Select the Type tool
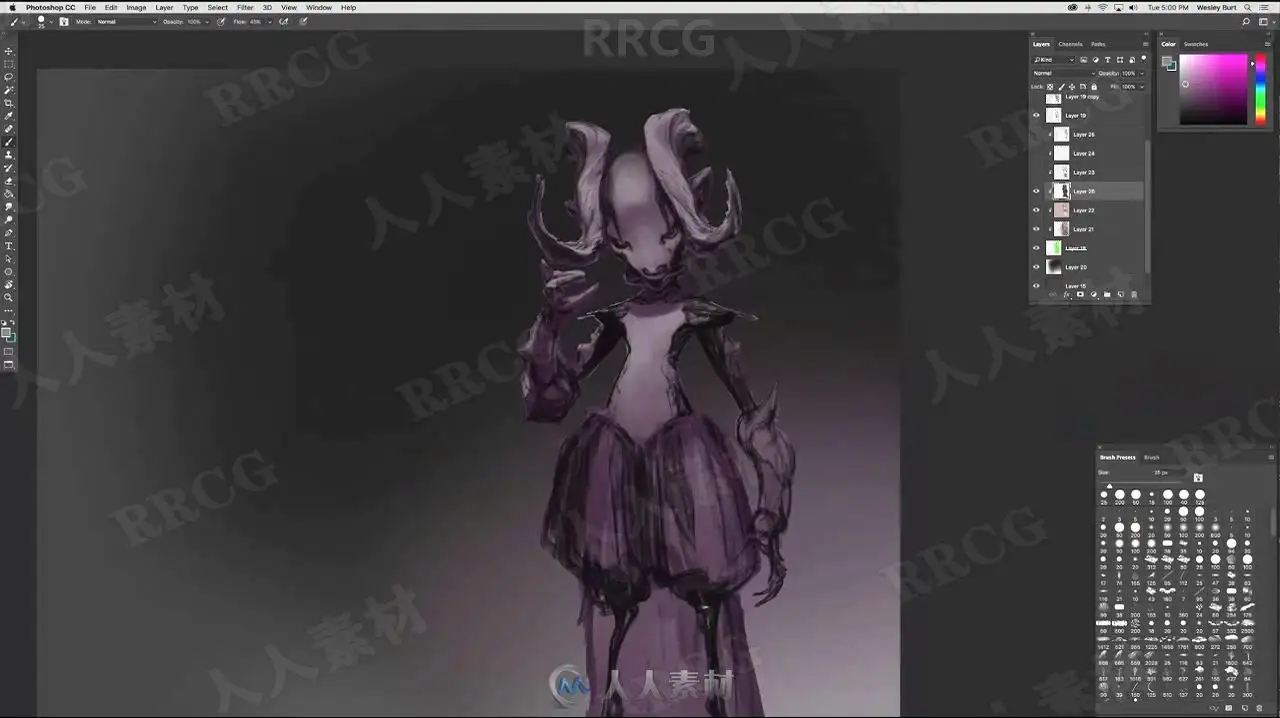 point(9,245)
